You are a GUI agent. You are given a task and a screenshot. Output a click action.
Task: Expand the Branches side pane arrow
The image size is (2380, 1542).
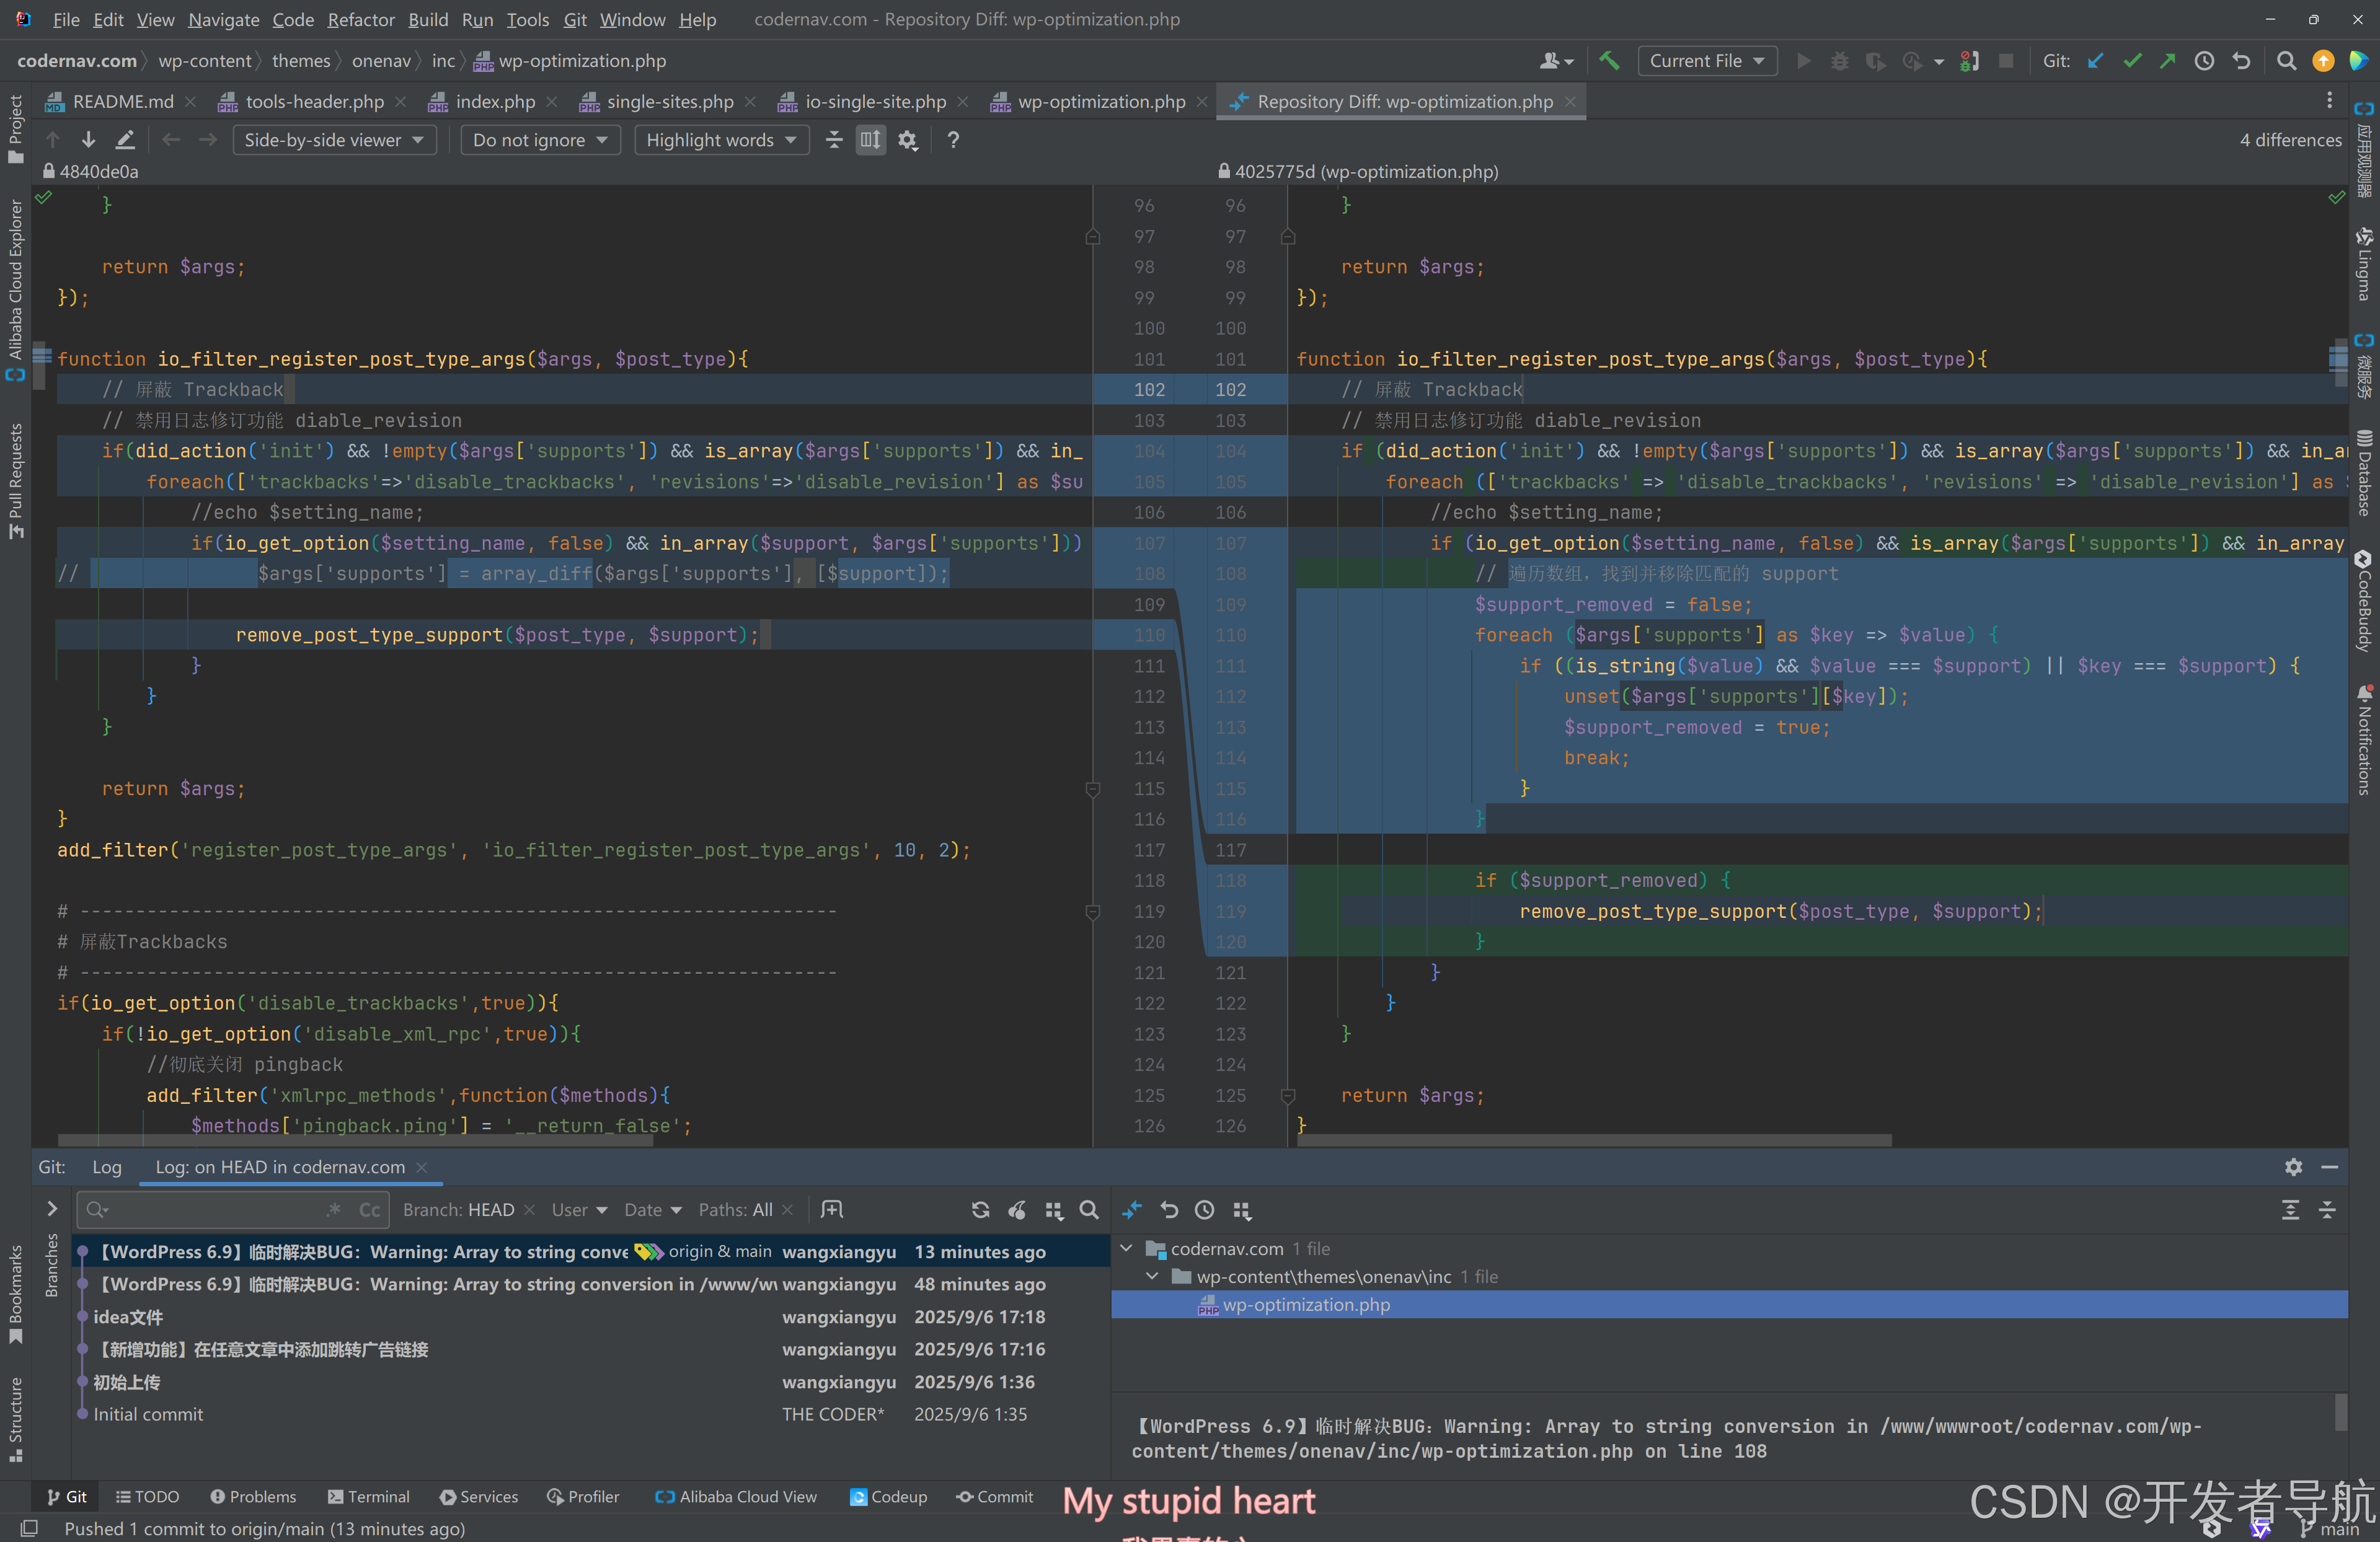pyautogui.click(x=52, y=1210)
